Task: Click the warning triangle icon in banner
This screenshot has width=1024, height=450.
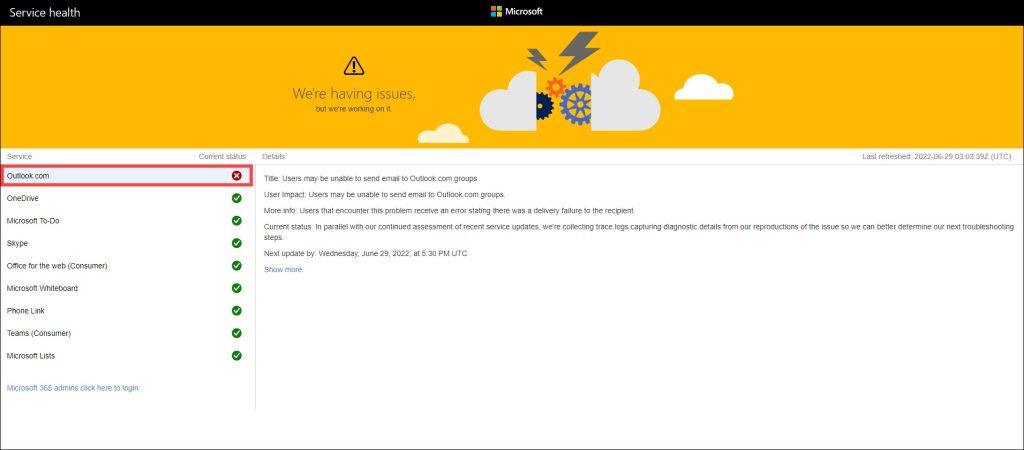Action: tap(354, 65)
